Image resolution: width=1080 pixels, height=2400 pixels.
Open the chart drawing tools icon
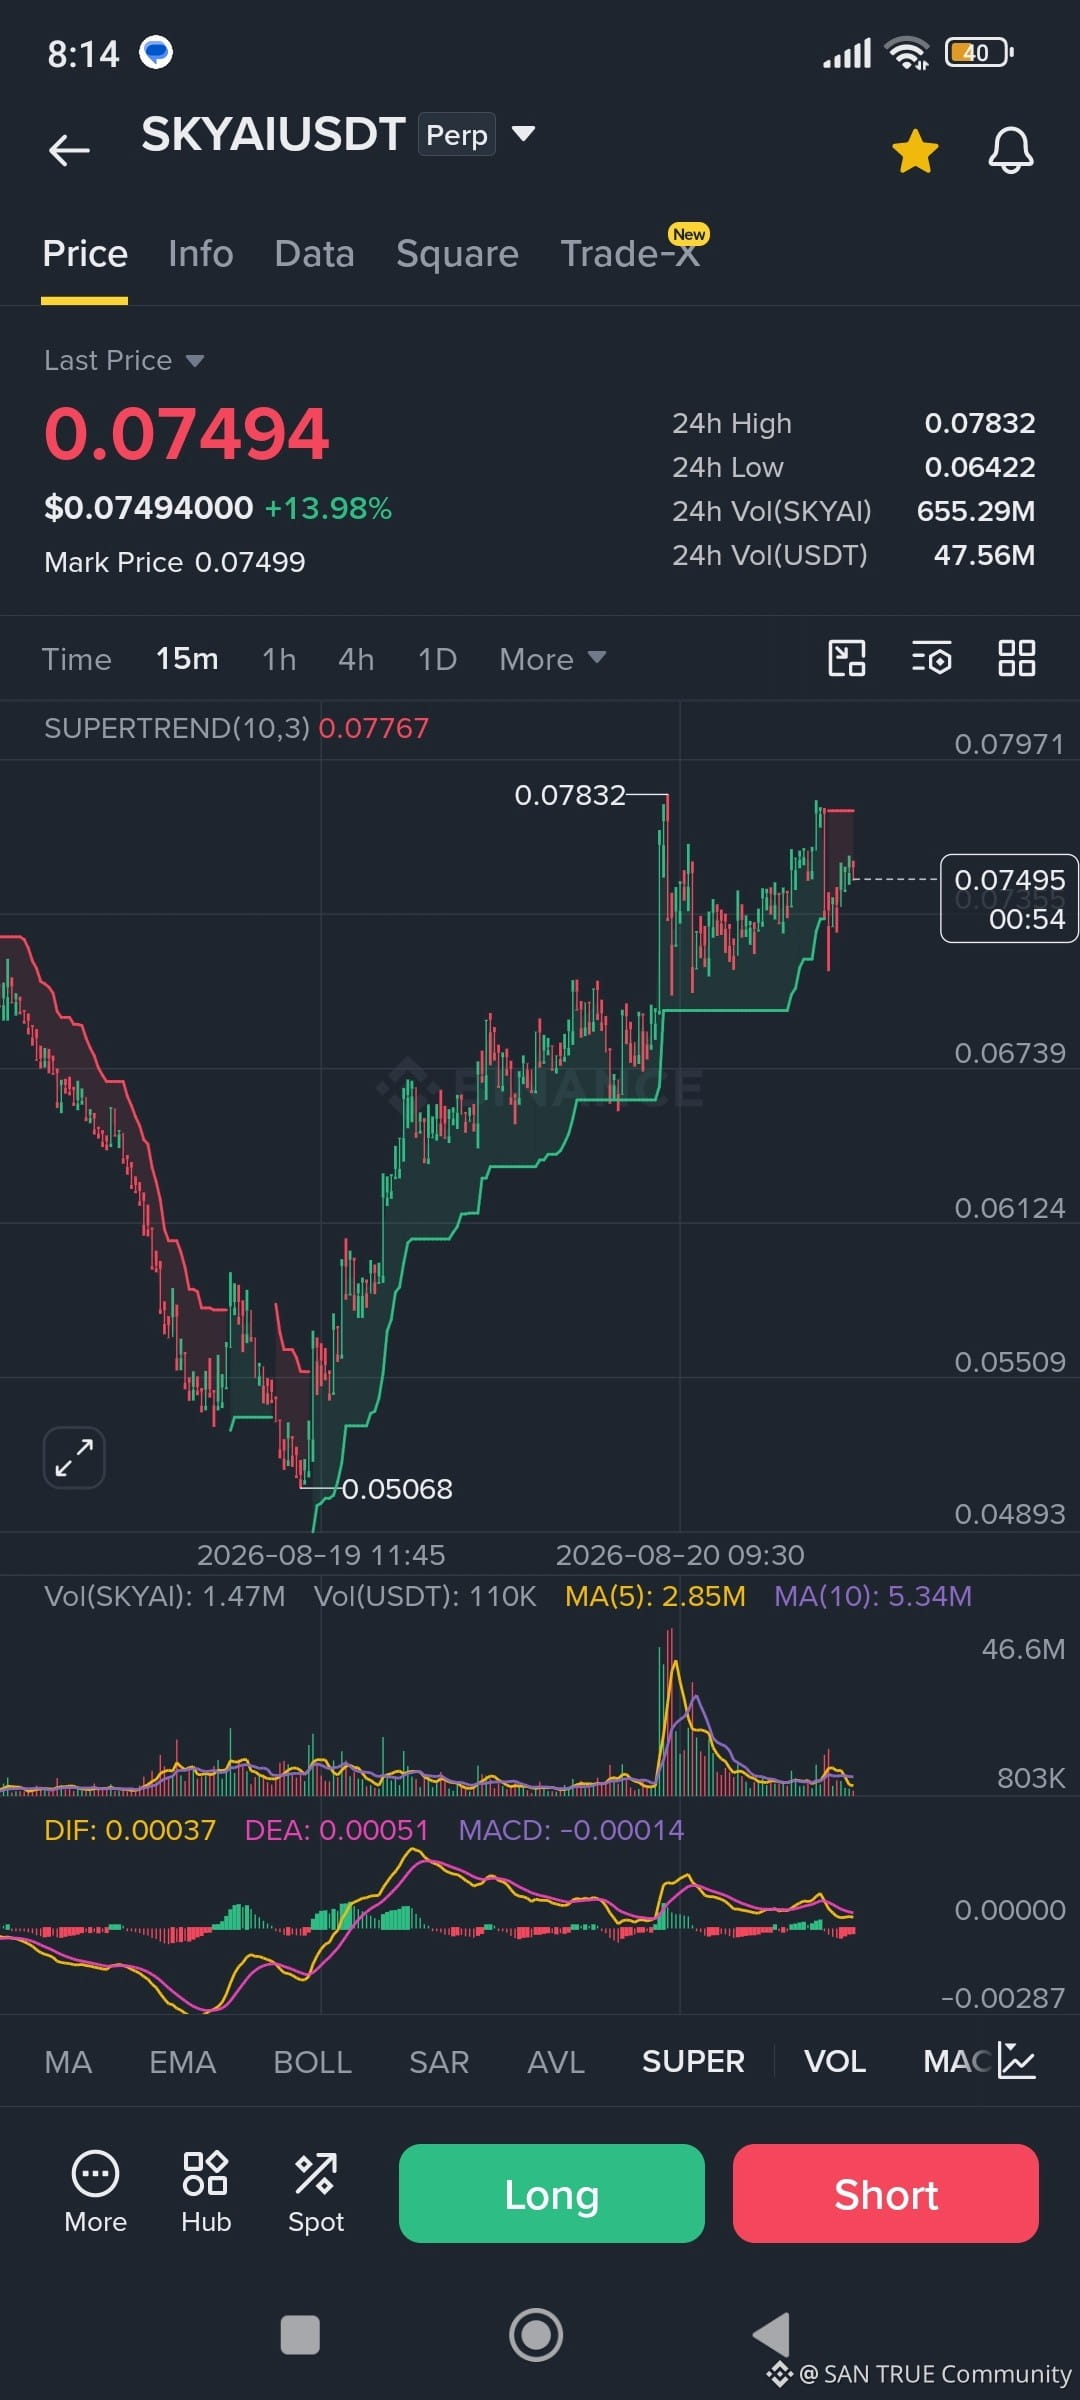click(847, 658)
